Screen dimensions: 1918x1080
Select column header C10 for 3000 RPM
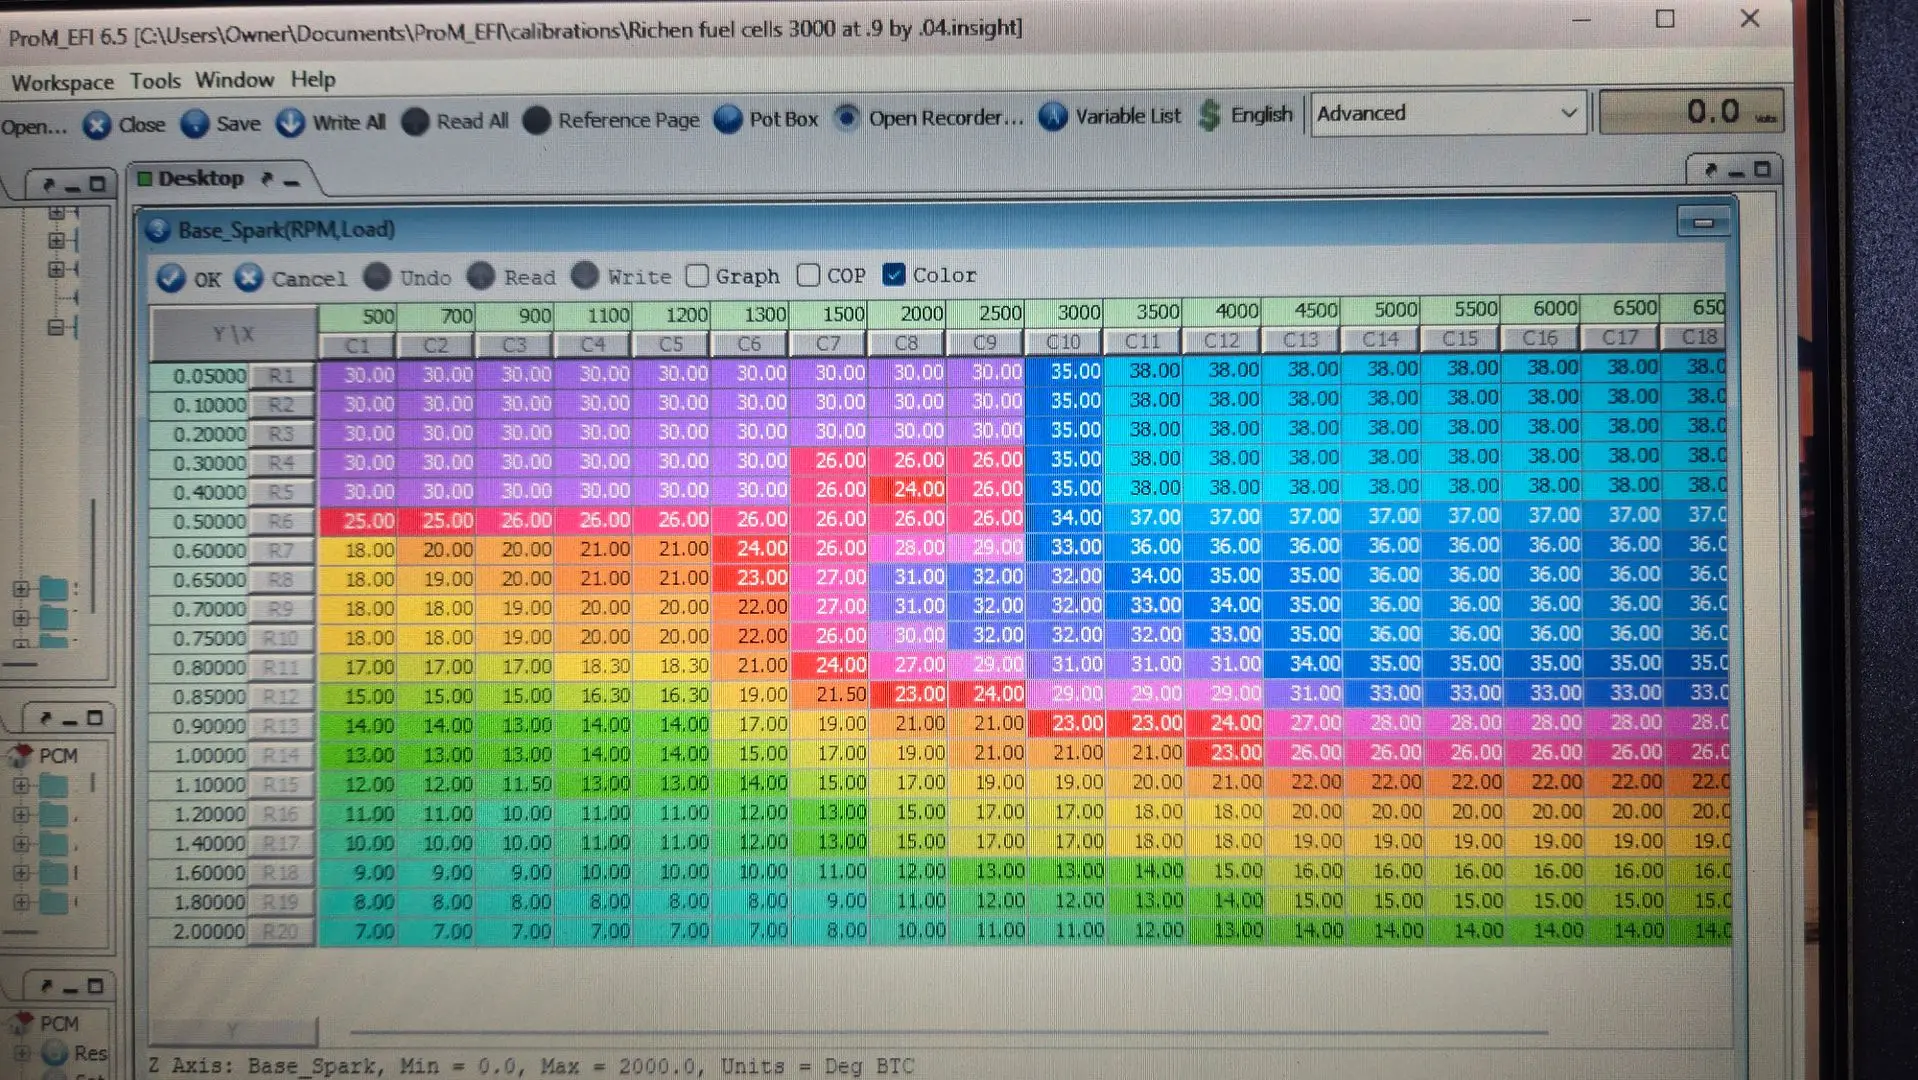click(1063, 342)
